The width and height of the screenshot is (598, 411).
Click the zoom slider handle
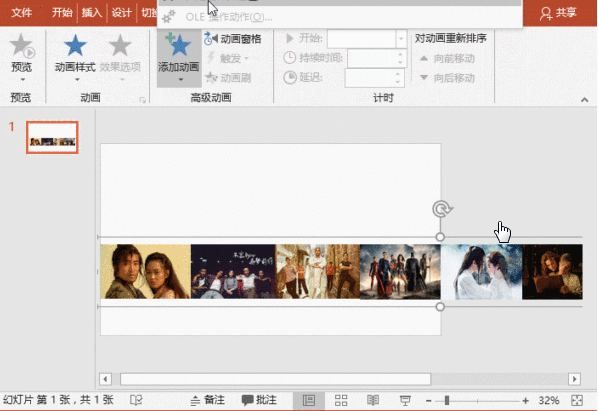[447, 400]
